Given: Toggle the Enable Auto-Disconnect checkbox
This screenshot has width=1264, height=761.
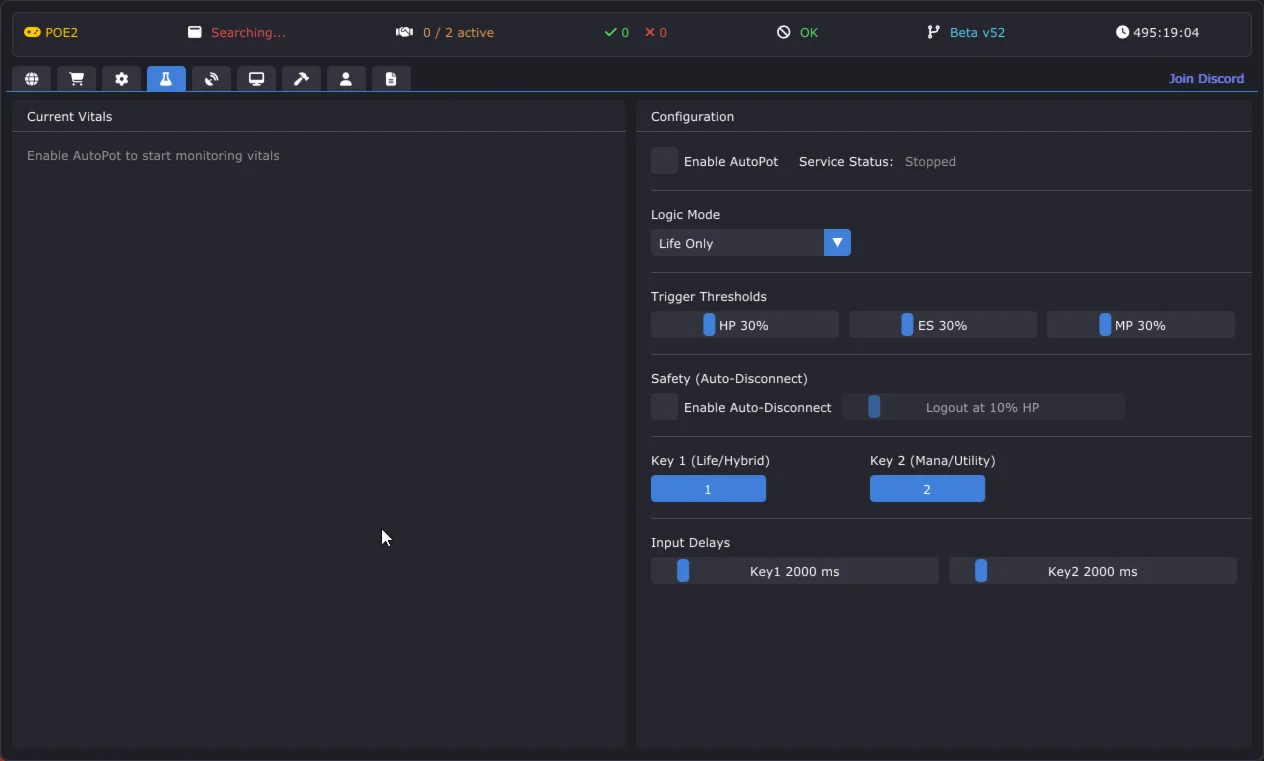Looking at the screenshot, I should pos(664,407).
